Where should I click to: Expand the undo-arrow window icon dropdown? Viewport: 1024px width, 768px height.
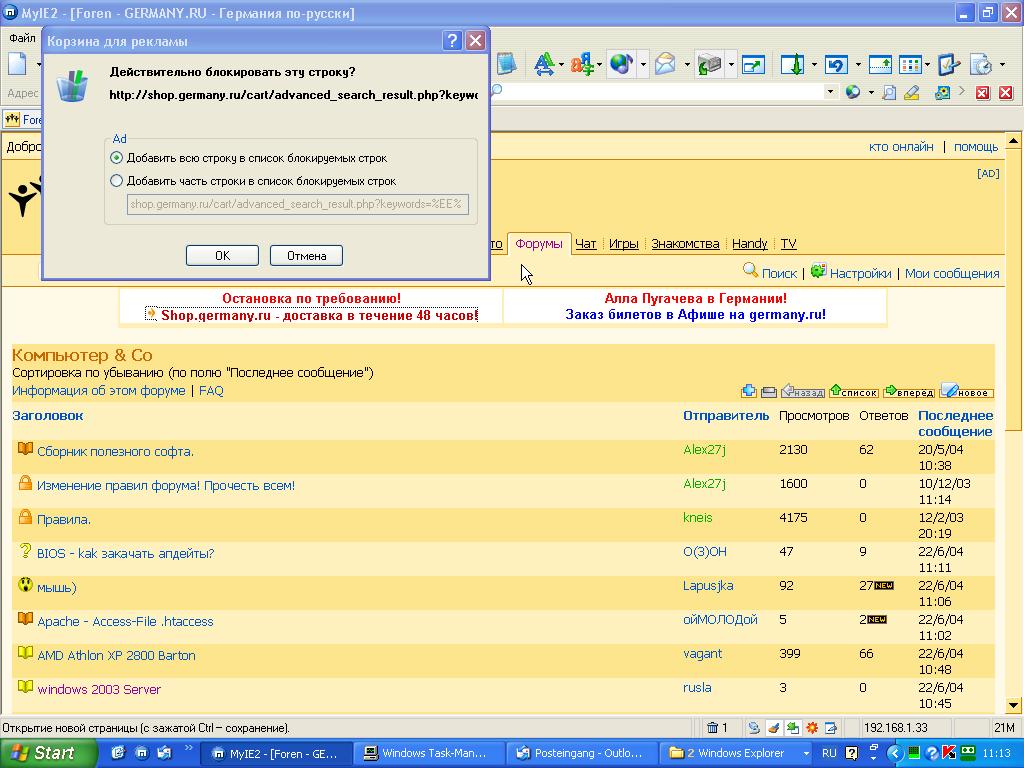857,64
